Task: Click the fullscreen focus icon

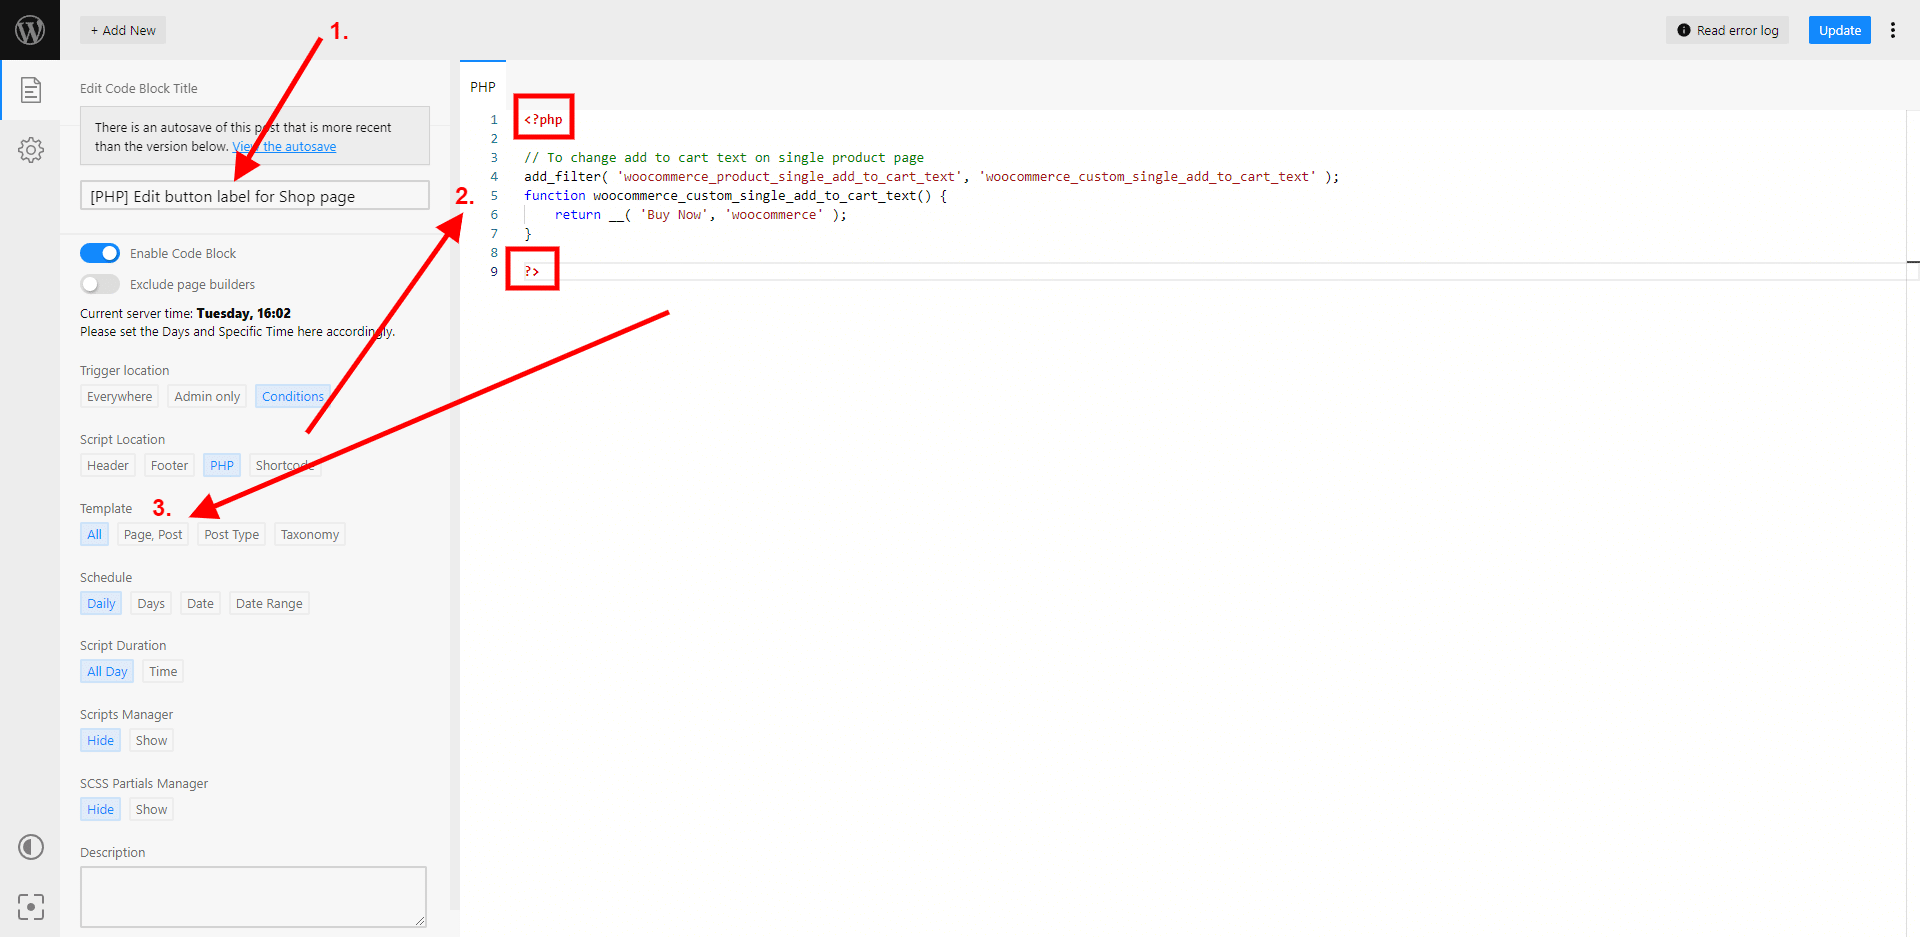Action: [x=31, y=907]
